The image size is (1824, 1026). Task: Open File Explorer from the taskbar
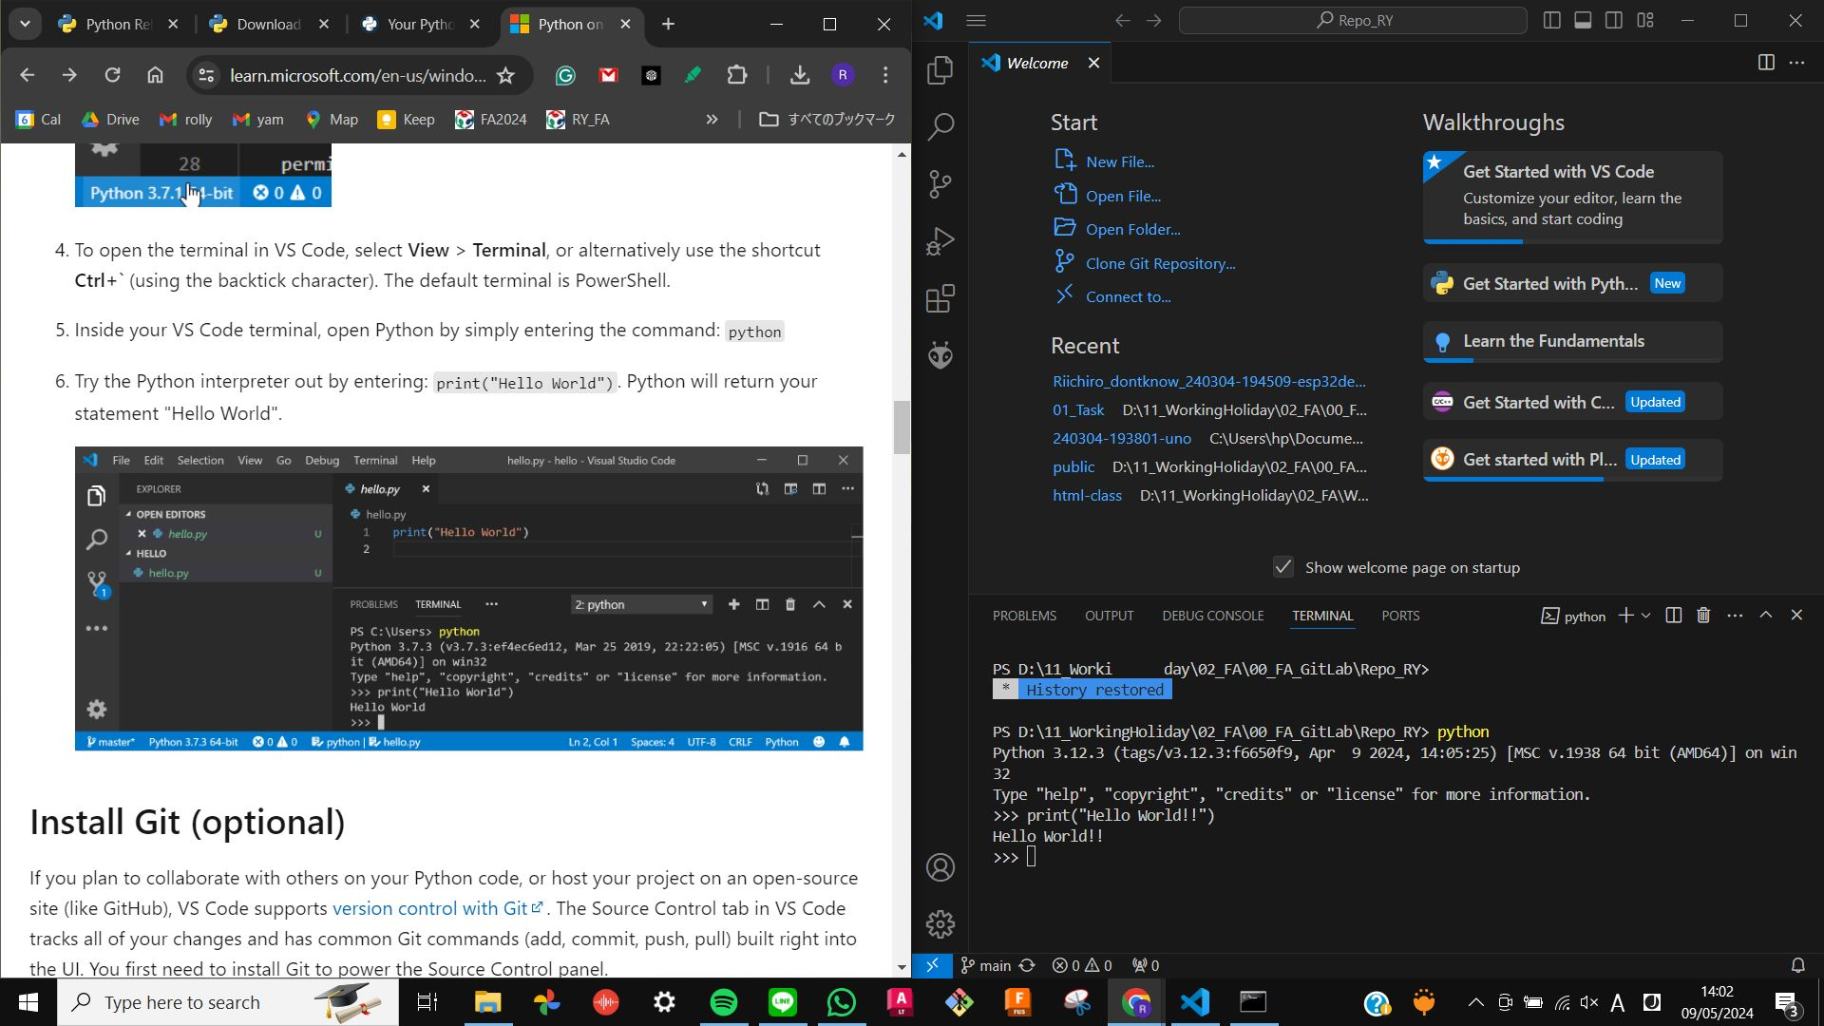[x=487, y=1002]
